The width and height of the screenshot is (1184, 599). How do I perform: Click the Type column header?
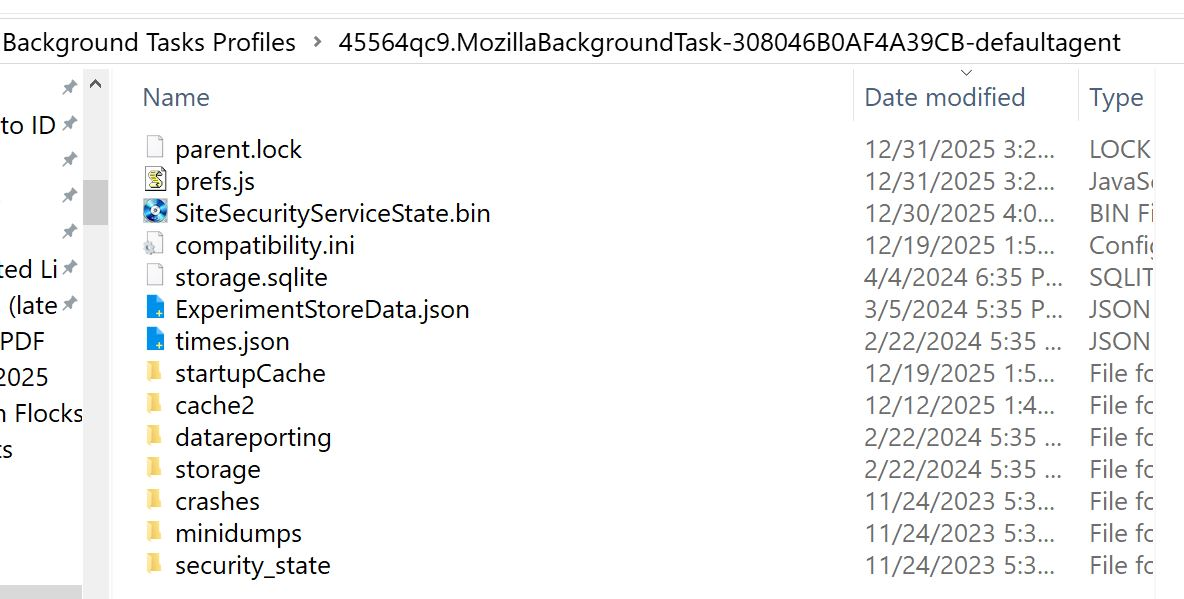(1116, 97)
